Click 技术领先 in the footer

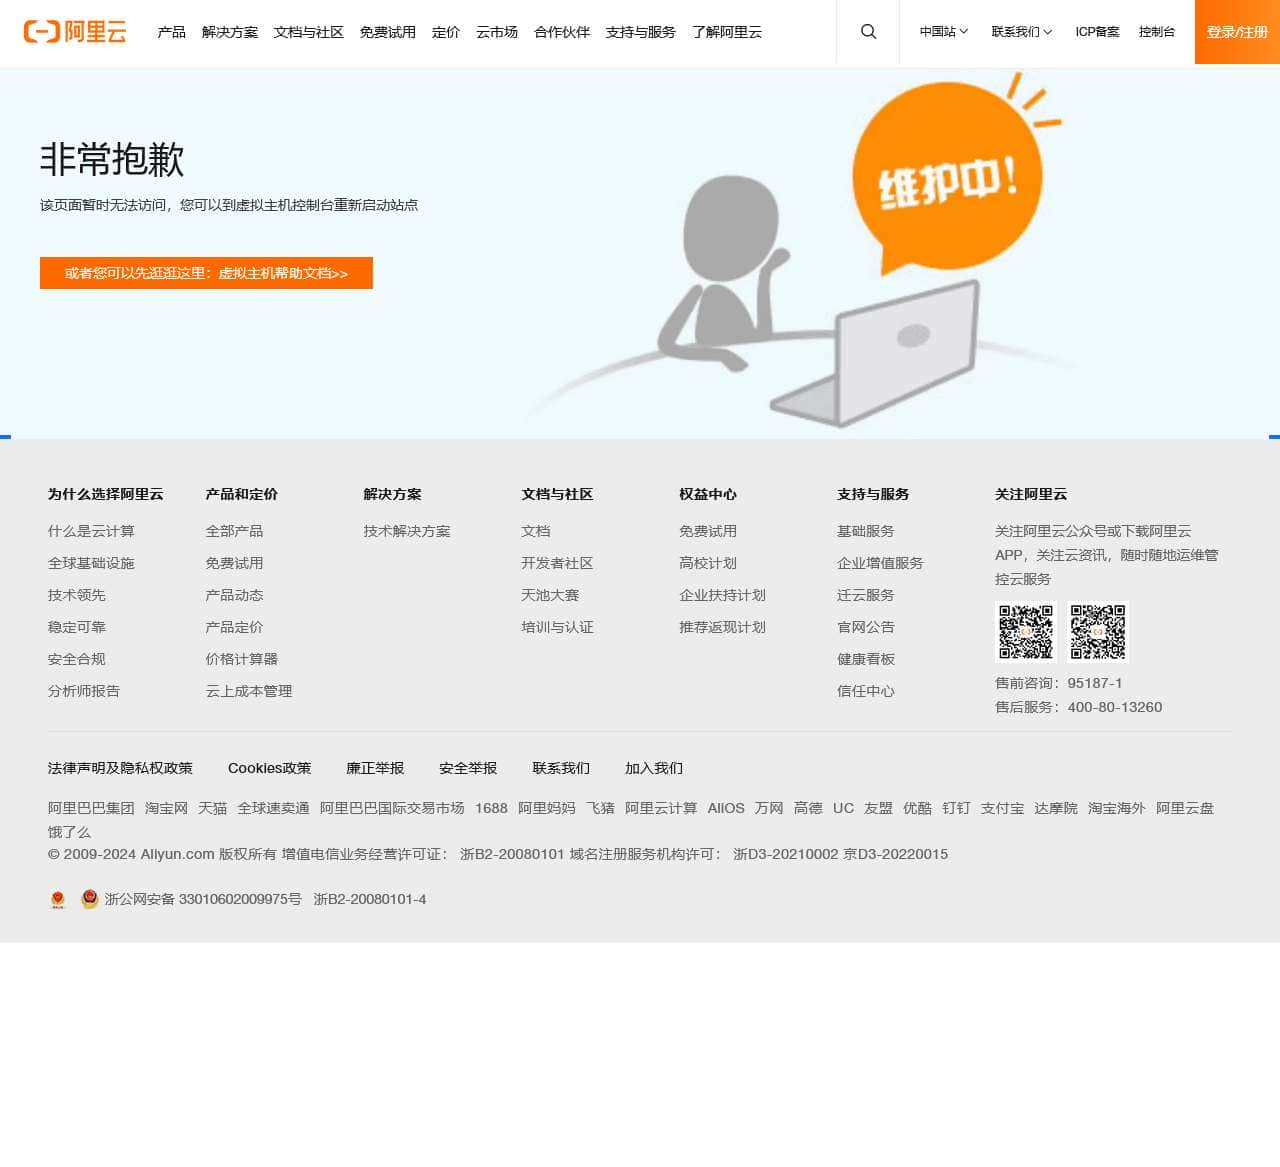click(x=77, y=595)
